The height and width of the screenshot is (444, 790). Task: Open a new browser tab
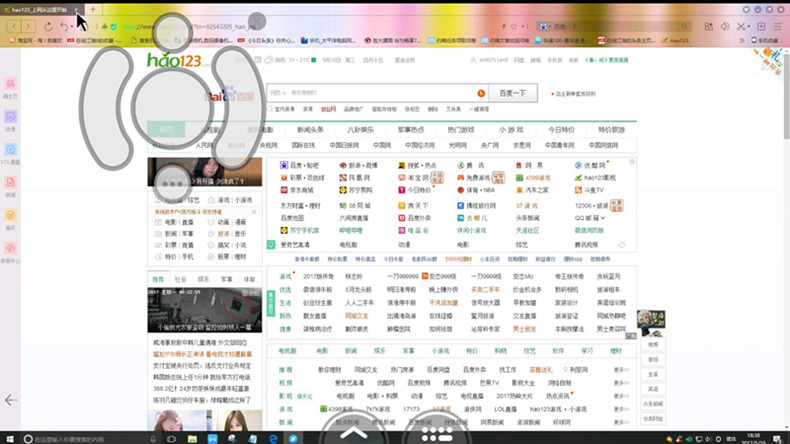click(x=93, y=9)
